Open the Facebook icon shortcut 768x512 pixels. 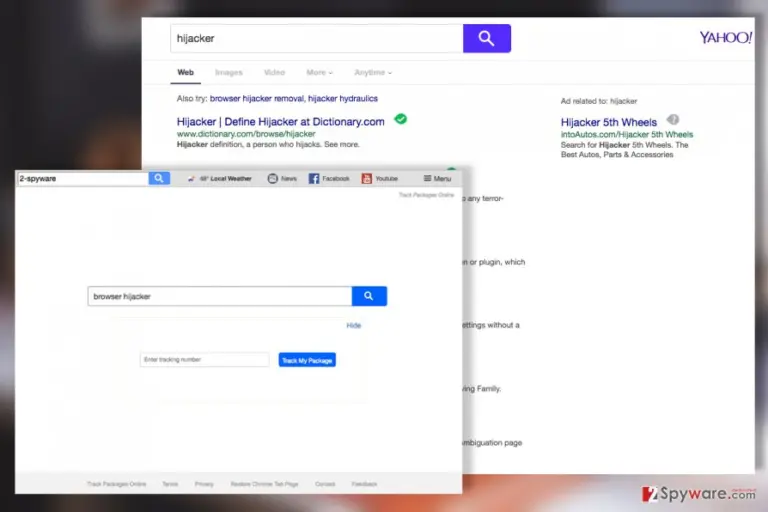pyautogui.click(x=314, y=178)
